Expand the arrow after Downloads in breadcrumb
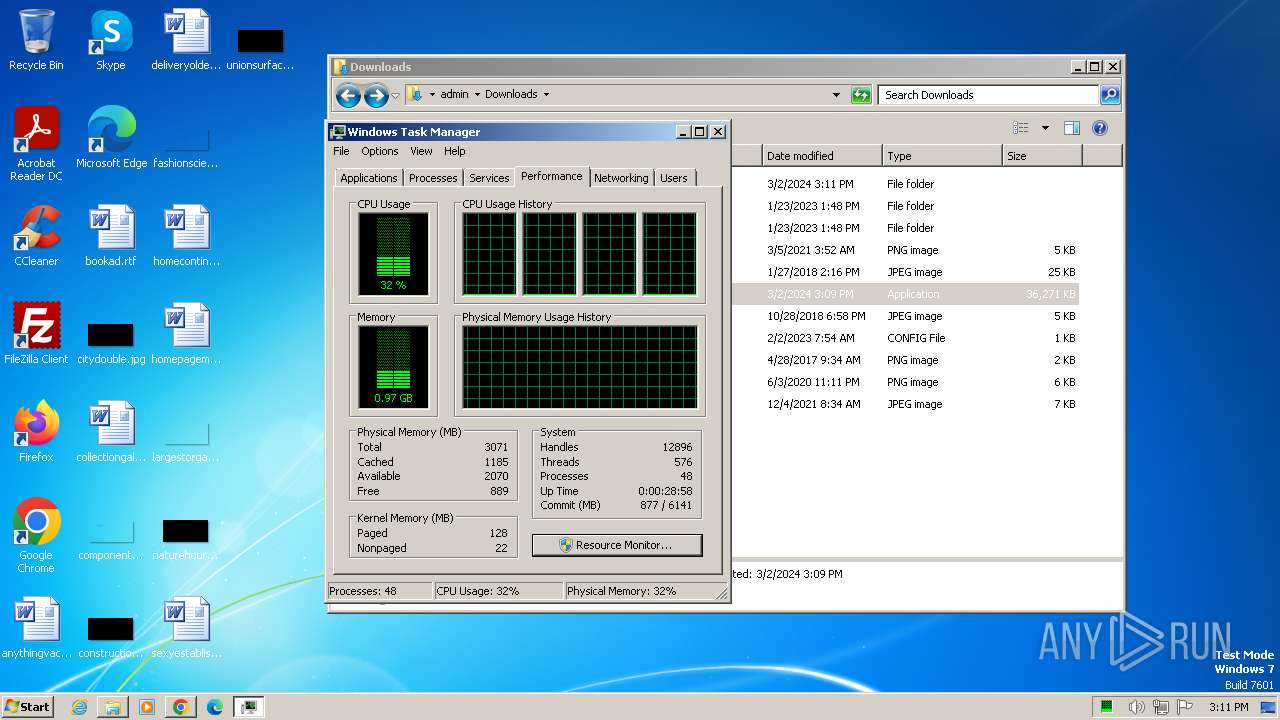1280x720 pixels. pos(546,94)
